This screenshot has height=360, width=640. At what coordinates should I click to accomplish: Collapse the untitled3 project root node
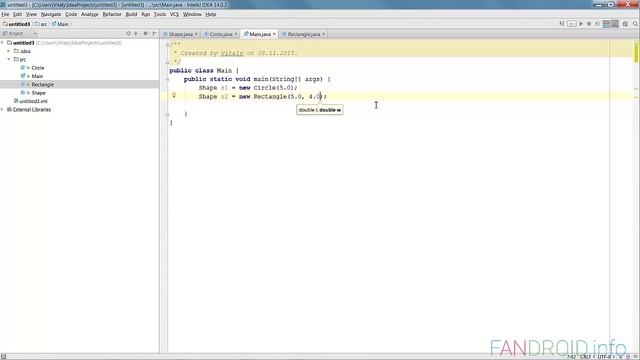2,42
